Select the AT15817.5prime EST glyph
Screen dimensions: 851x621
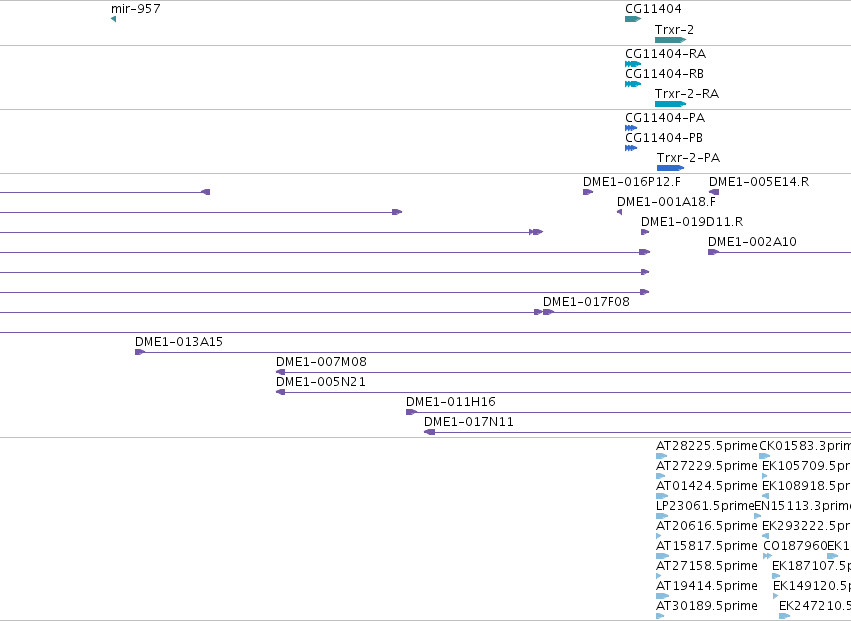(x=663, y=556)
